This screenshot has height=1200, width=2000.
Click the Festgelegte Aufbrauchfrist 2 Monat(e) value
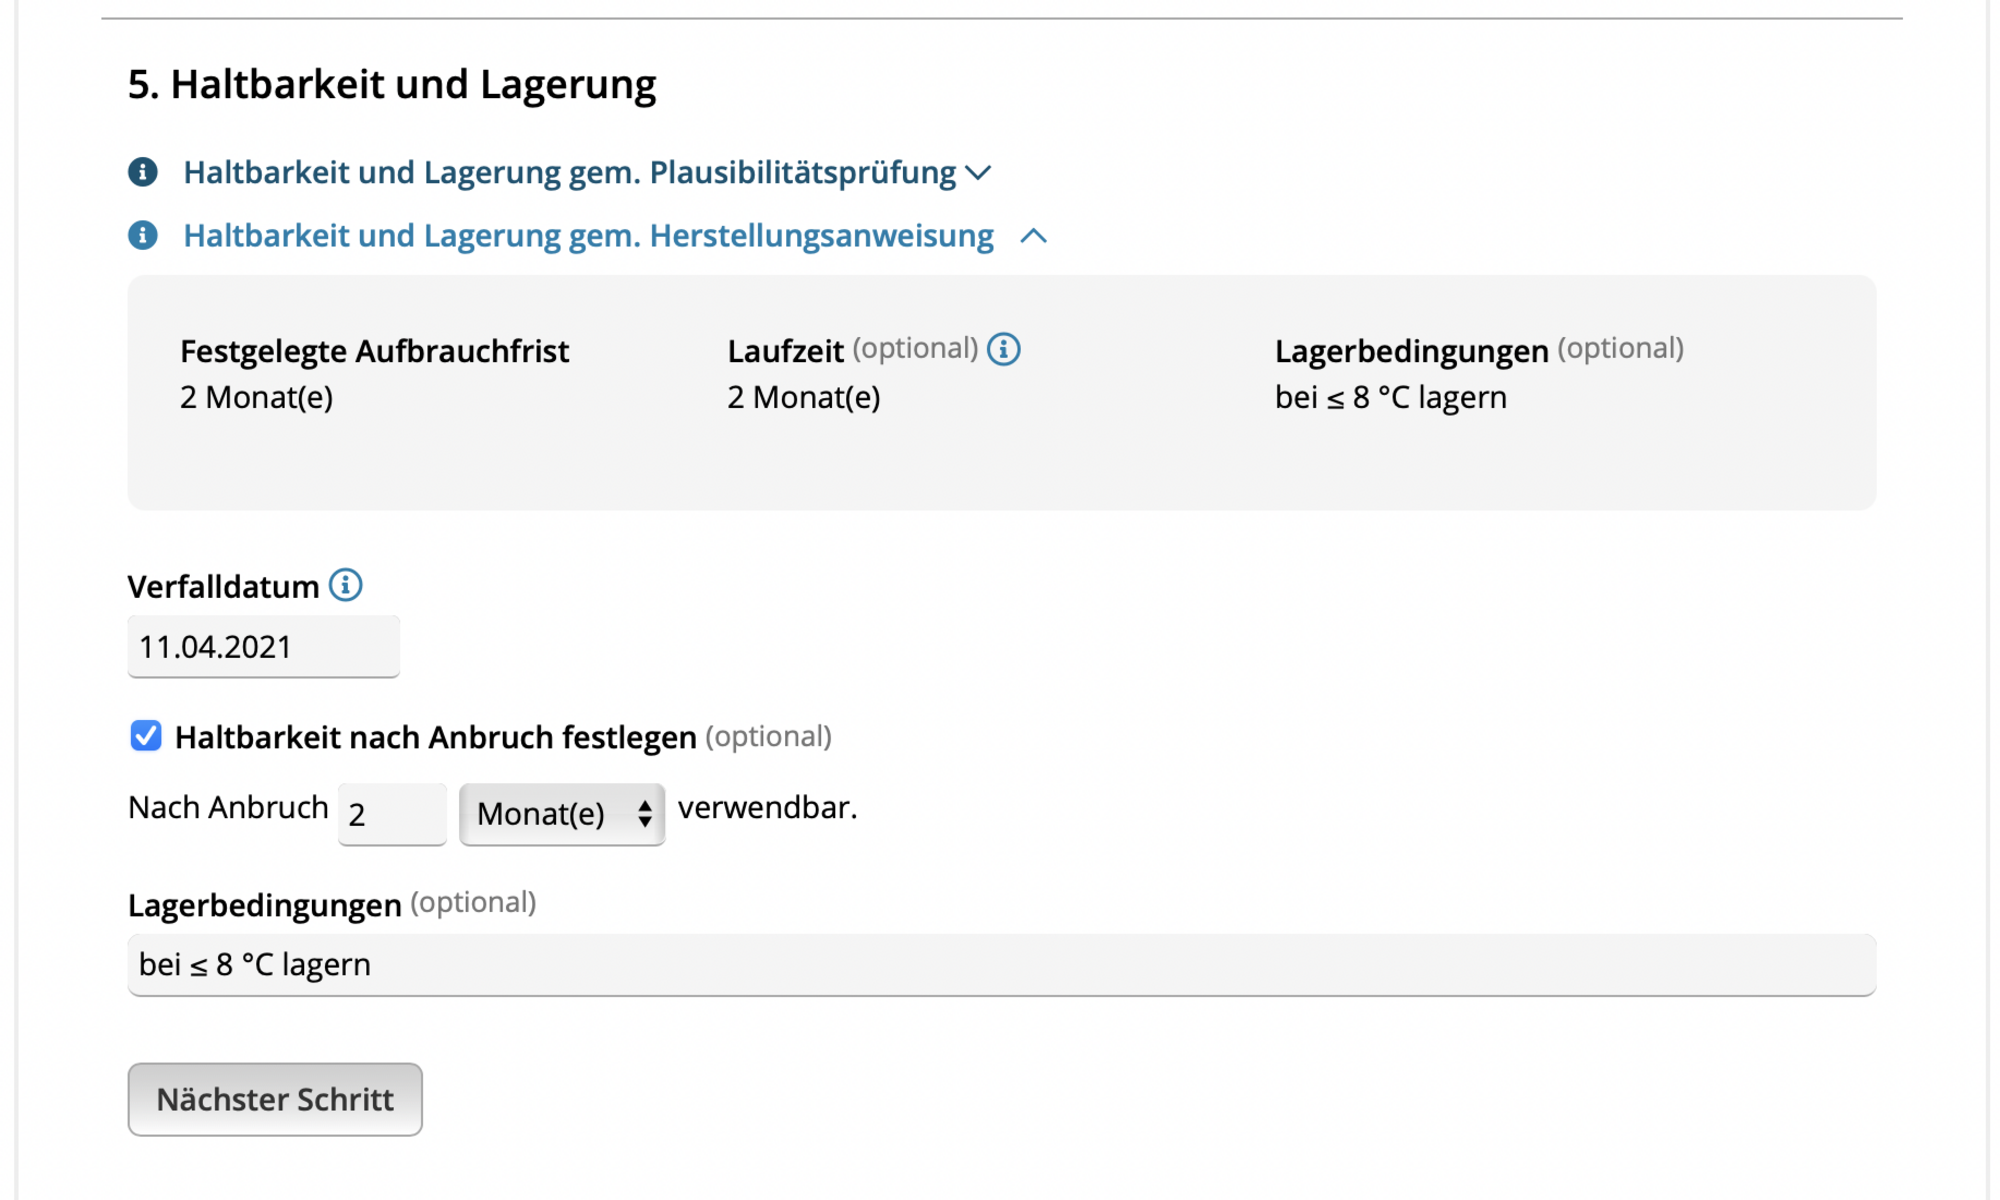257,397
